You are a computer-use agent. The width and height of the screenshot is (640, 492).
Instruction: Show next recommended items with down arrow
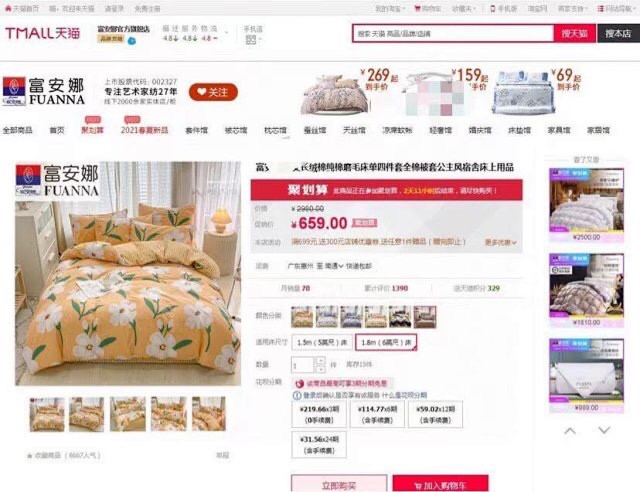pos(604,430)
